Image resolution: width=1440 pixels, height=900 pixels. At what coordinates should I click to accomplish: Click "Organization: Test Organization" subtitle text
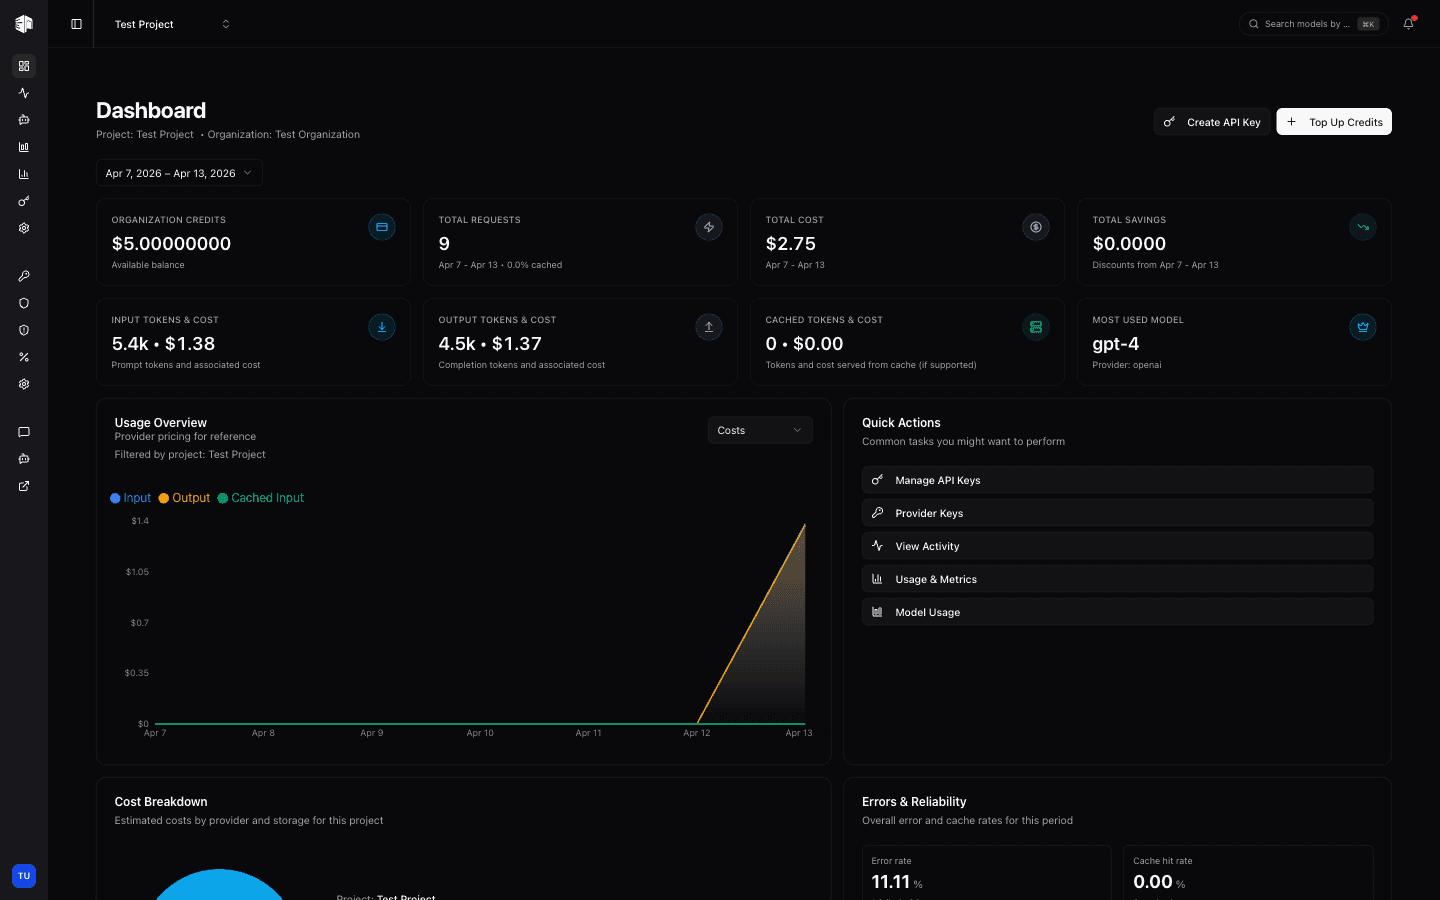(x=283, y=135)
